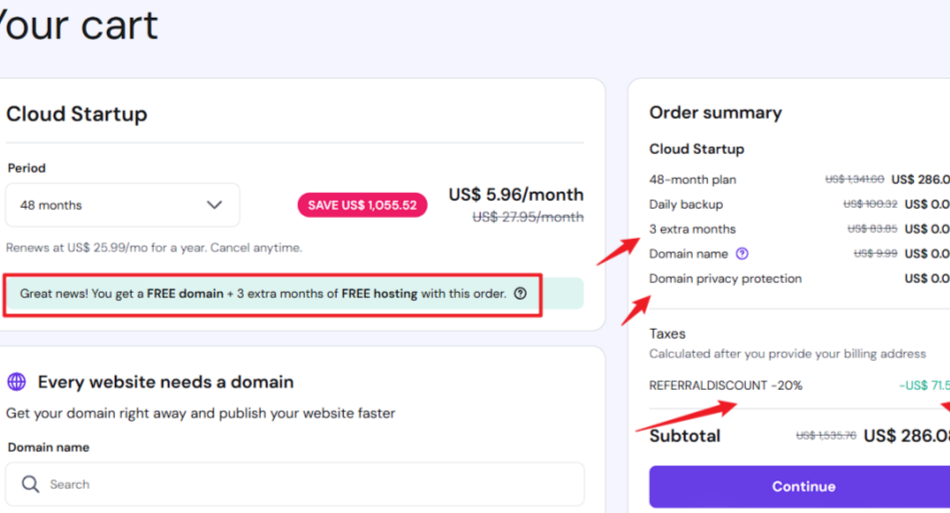
Task: Click the Subtotal amount US$ 286.08
Action: 906,436
